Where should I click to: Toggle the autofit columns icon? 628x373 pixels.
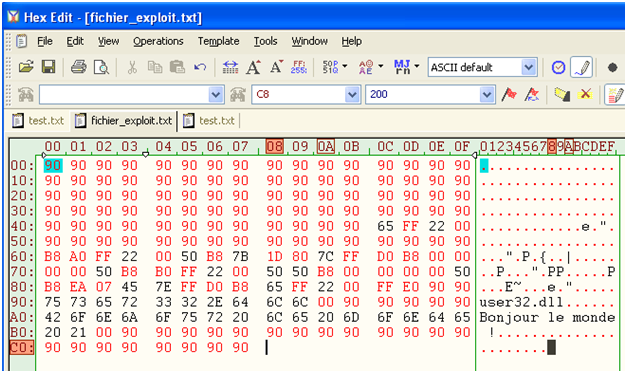(230, 67)
